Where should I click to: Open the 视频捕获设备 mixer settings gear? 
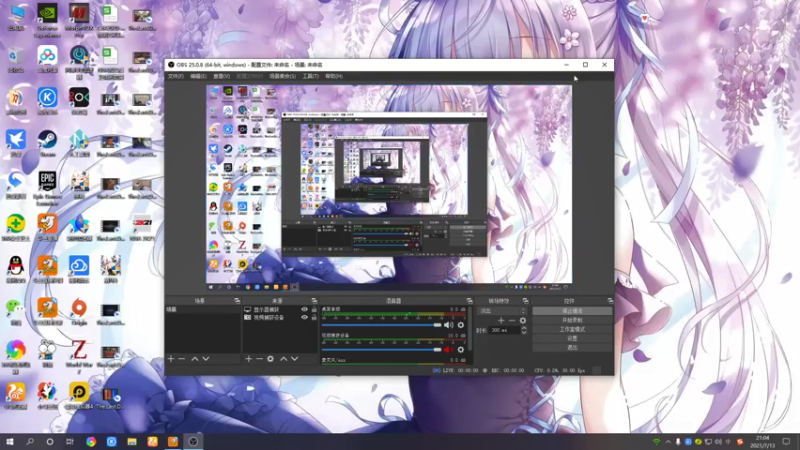[461, 349]
